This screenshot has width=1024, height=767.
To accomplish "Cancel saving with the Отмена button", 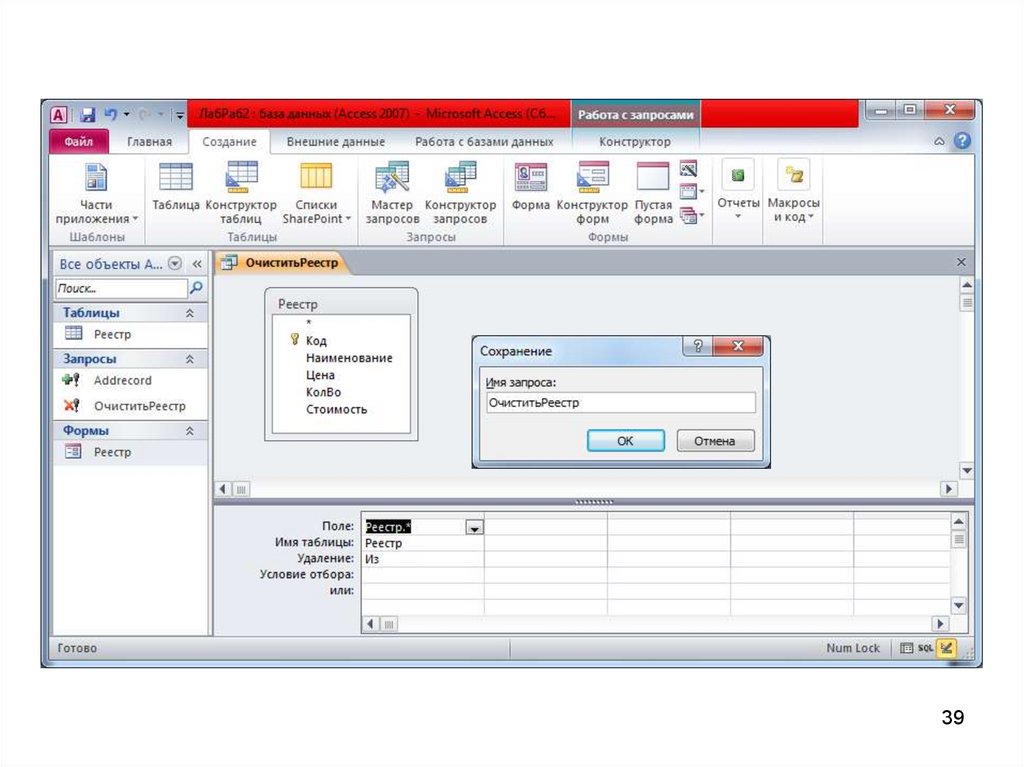I will click(x=714, y=441).
